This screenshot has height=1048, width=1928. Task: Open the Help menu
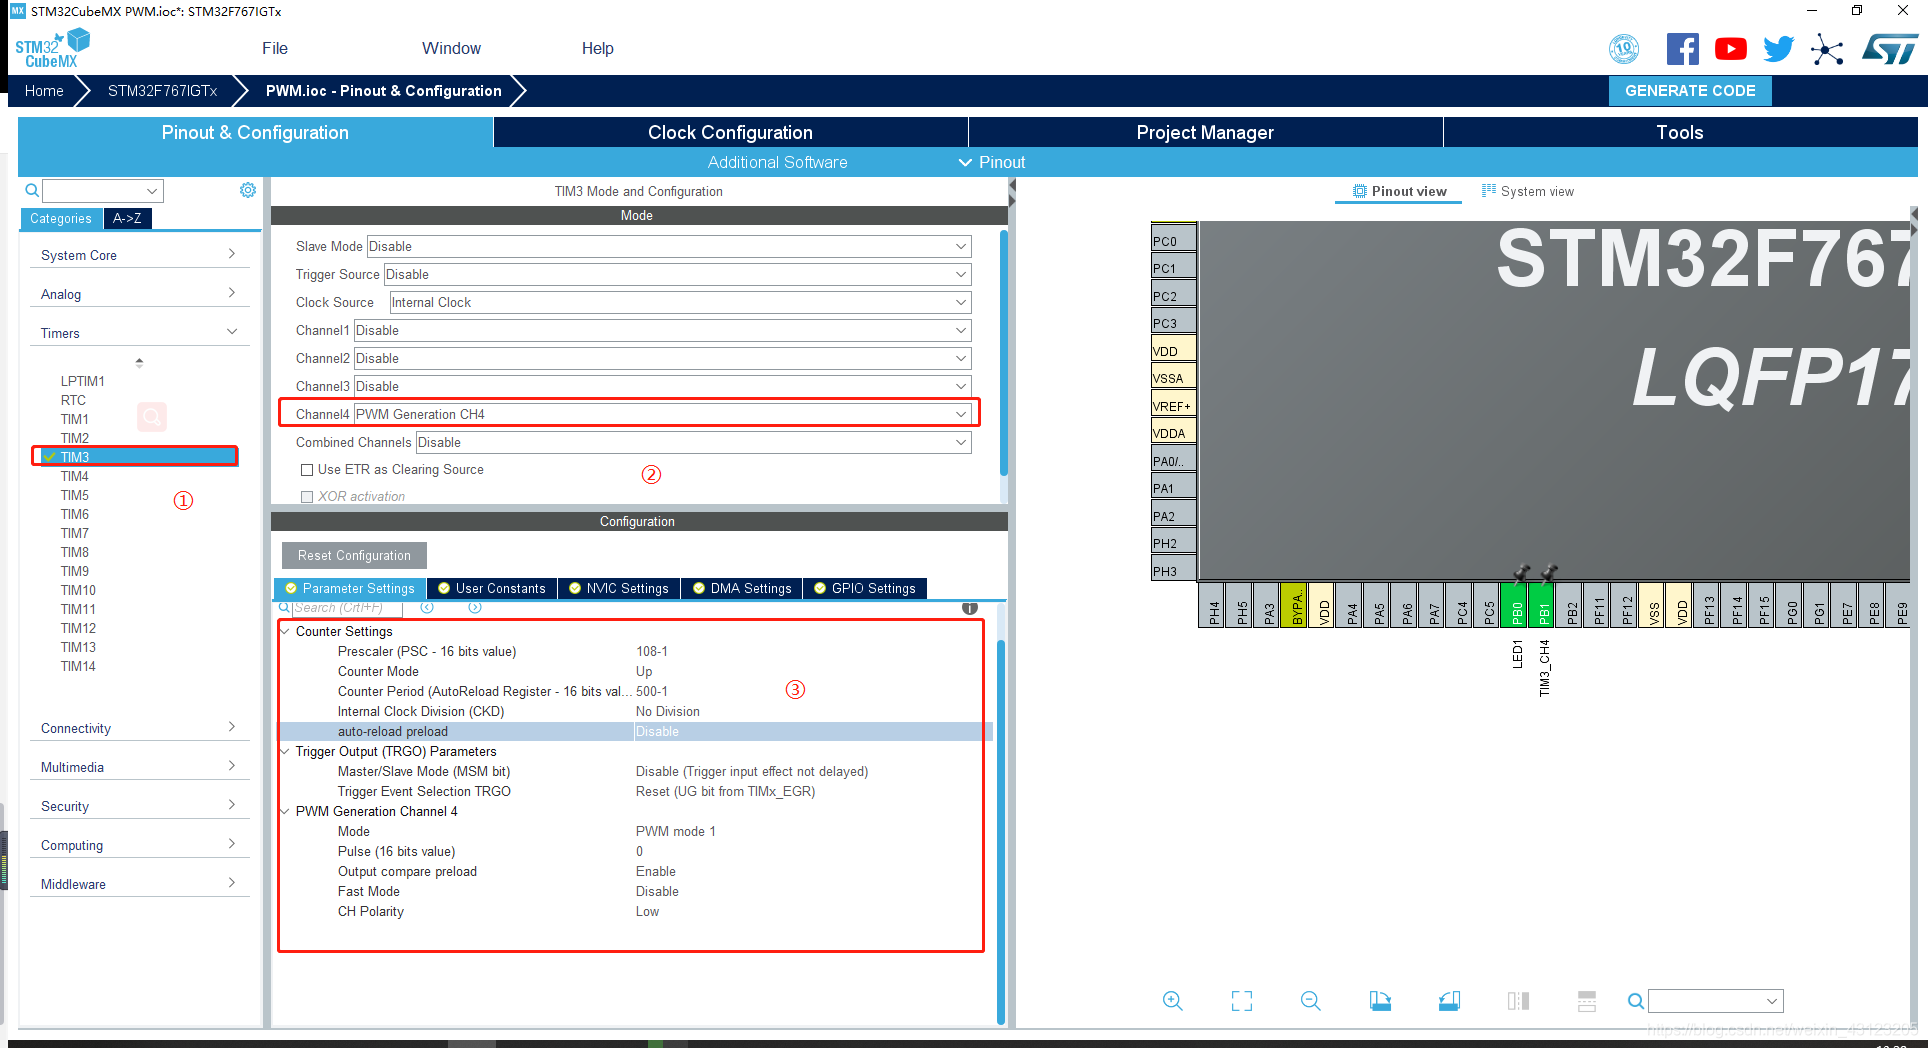(x=598, y=49)
